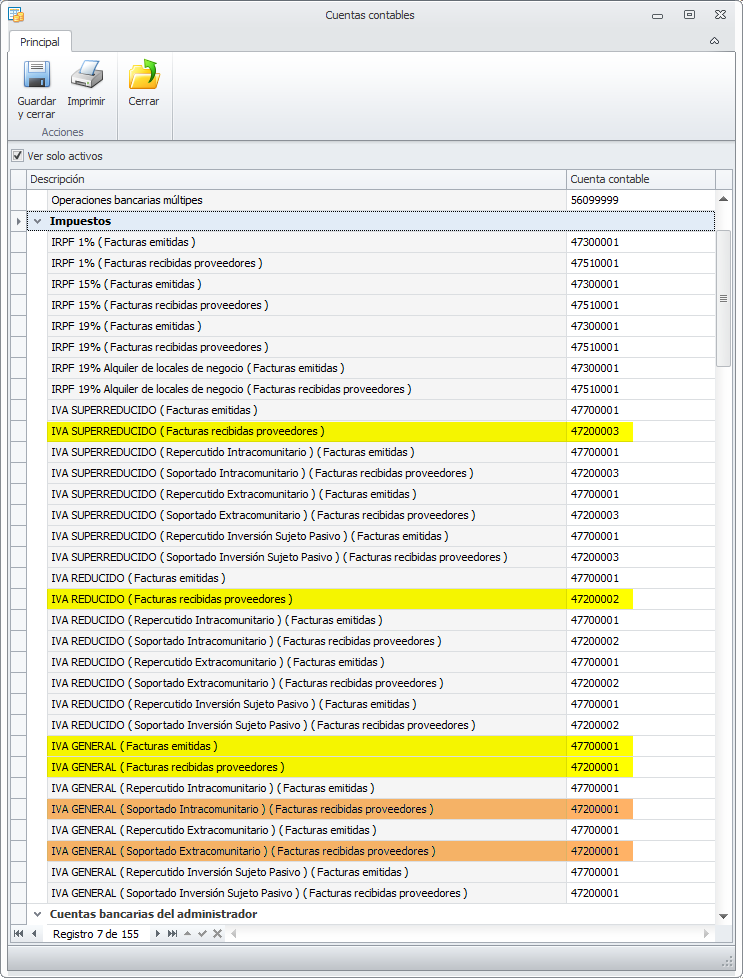Go to previous record in navigator

click(x=34, y=933)
